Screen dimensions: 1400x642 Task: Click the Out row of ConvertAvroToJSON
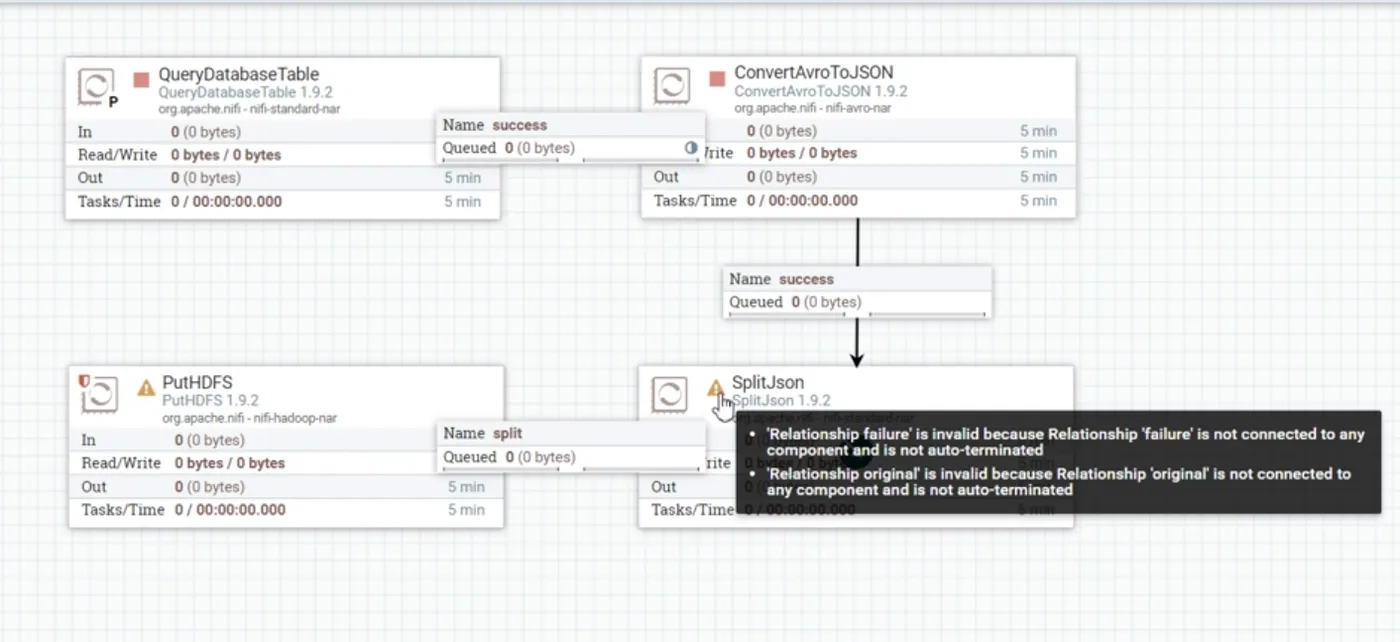pos(858,177)
